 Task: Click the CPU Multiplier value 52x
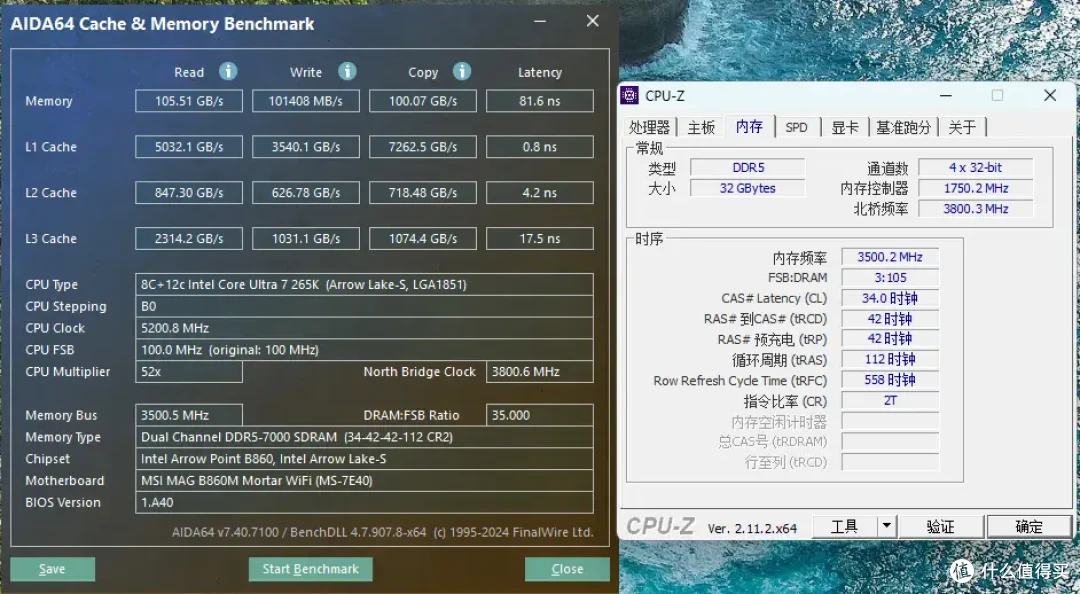click(189, 371)
